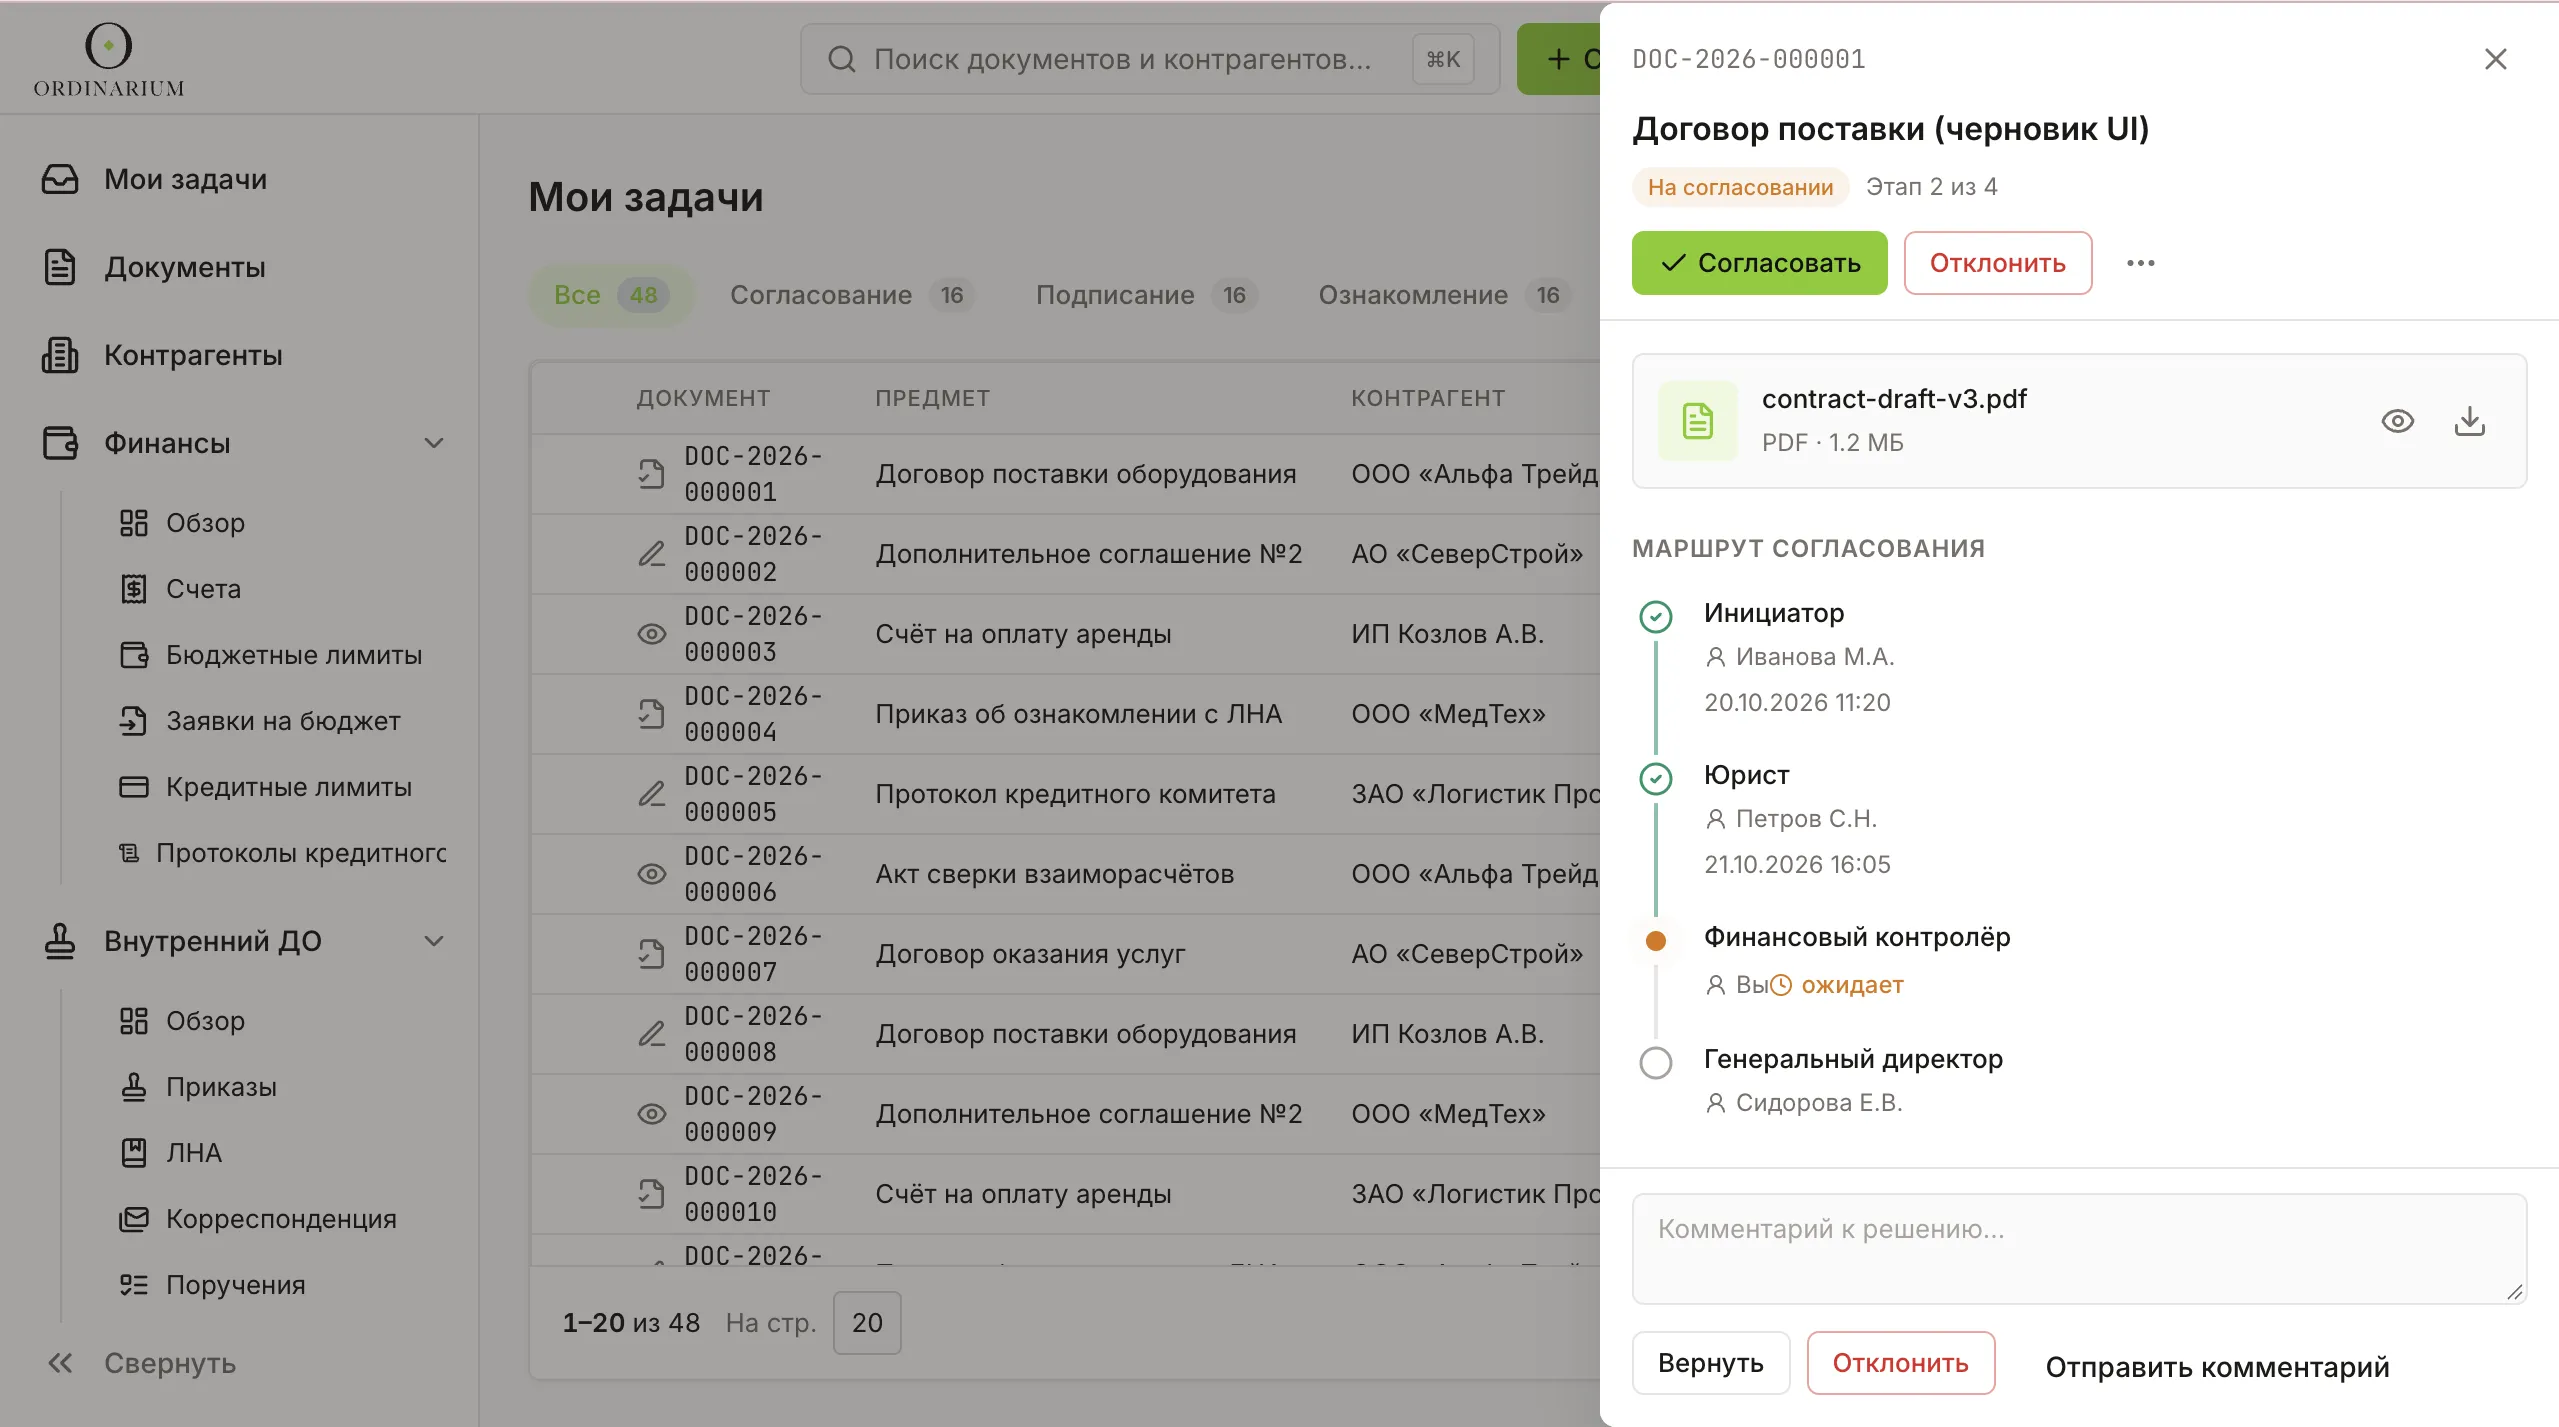Viewport: 2559px width, 1427px height.
Task: Click the Генеральный директор step circle
Action: pos(1655,1062)
